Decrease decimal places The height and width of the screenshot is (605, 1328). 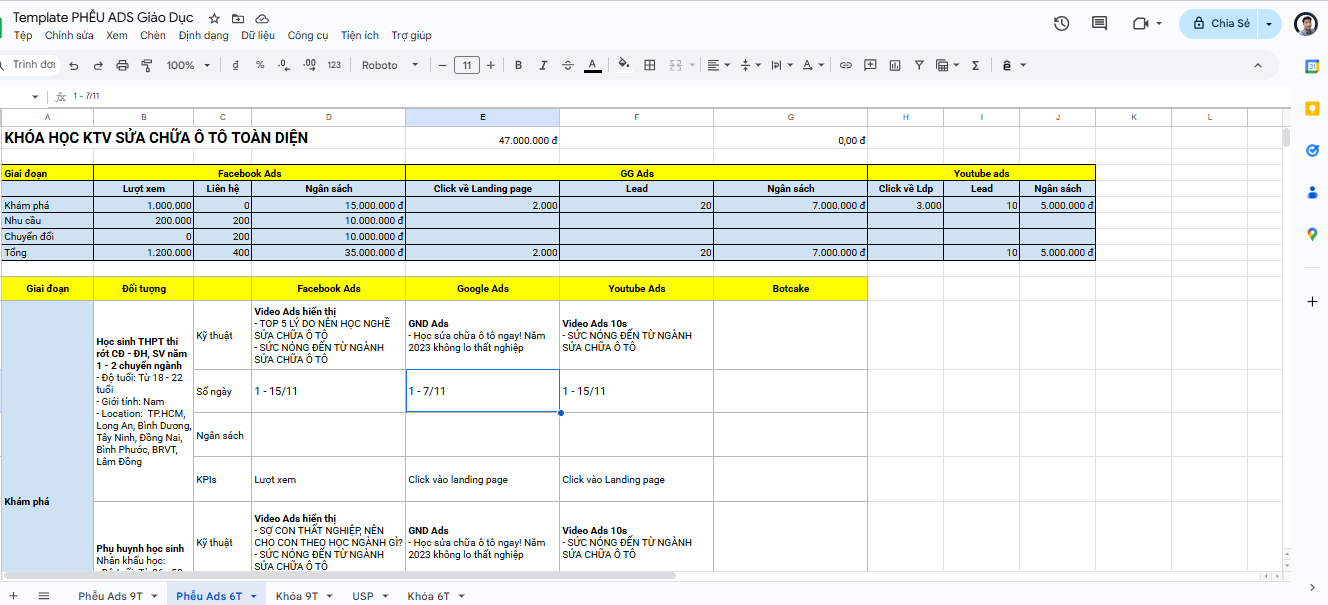[284, 65]
